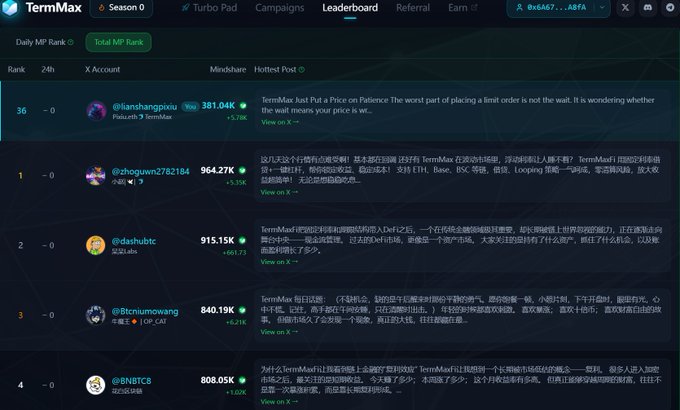The image size is (680, 410).
Task: Open the X social icon in header
Action: [625, 7]
